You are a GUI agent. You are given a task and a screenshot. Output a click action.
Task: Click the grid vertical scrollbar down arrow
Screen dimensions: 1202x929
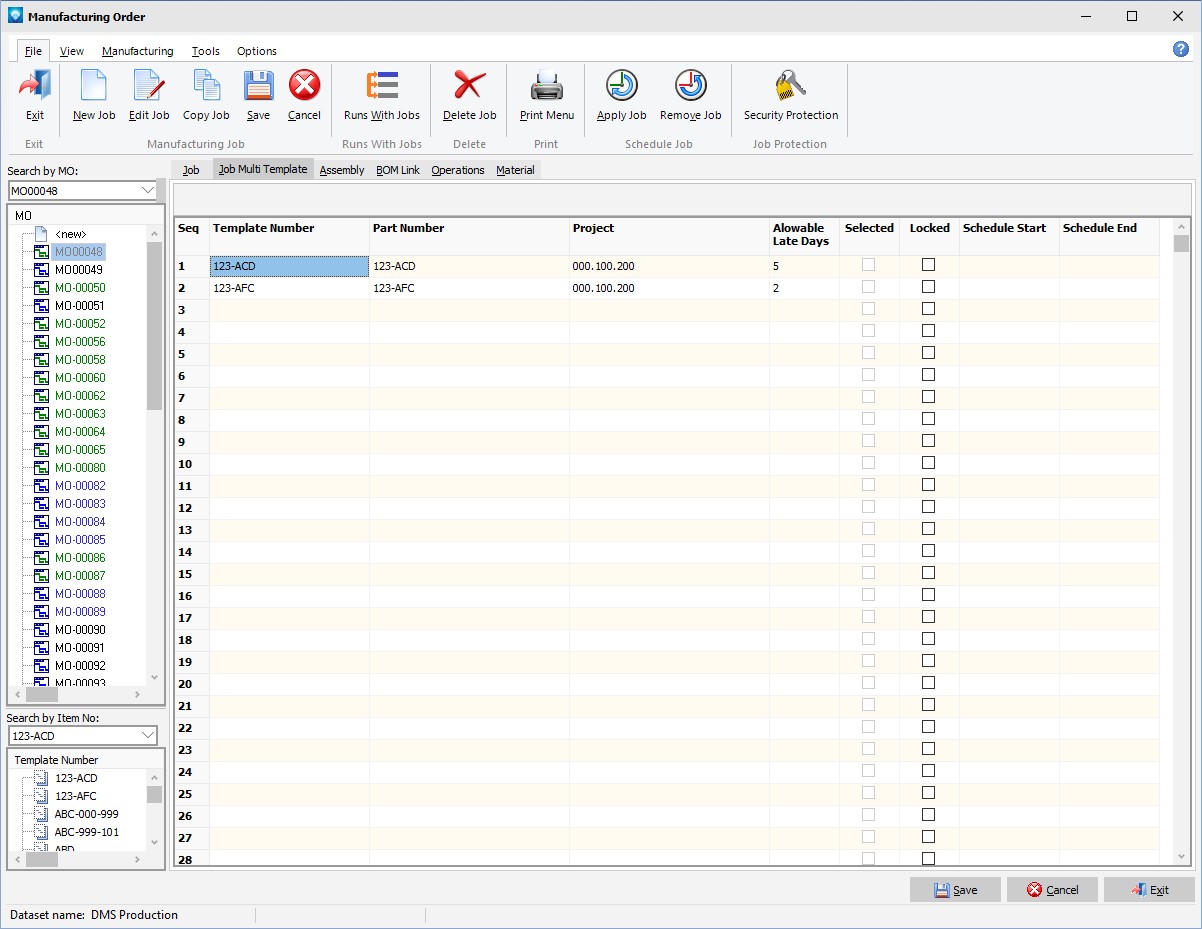click(1181, 857)
